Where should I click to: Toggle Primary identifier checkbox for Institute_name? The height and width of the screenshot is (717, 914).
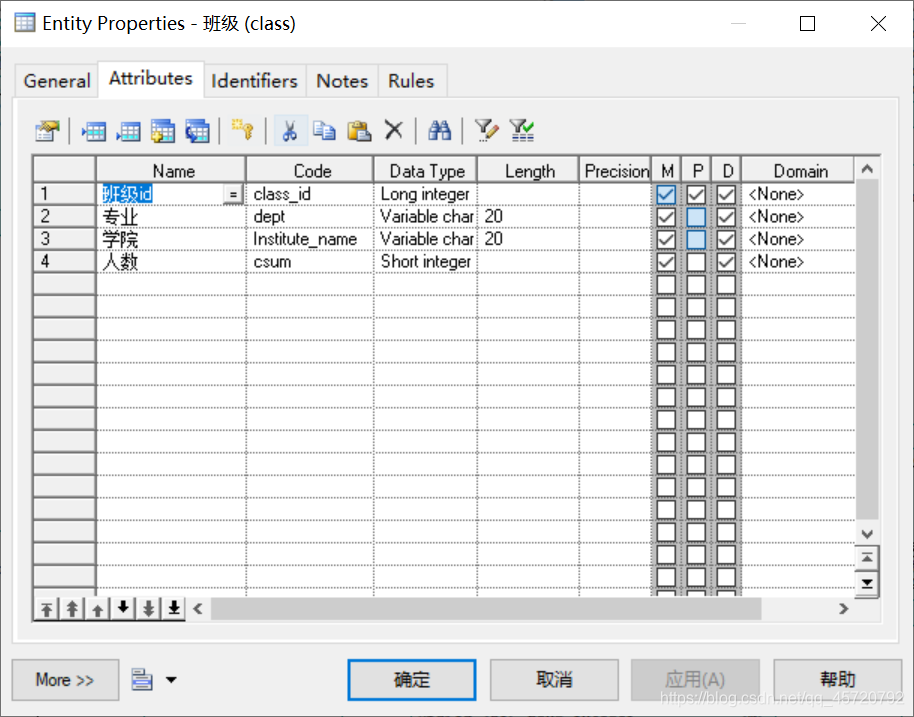pos(696,240)
